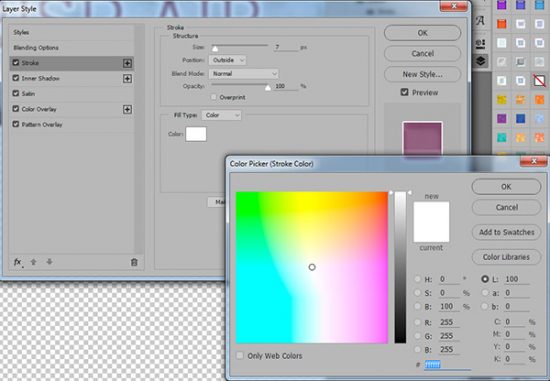The height and width of the screenshot is (381, 550).
Task: Open Color Libraries
Action: tap(506, 257)
